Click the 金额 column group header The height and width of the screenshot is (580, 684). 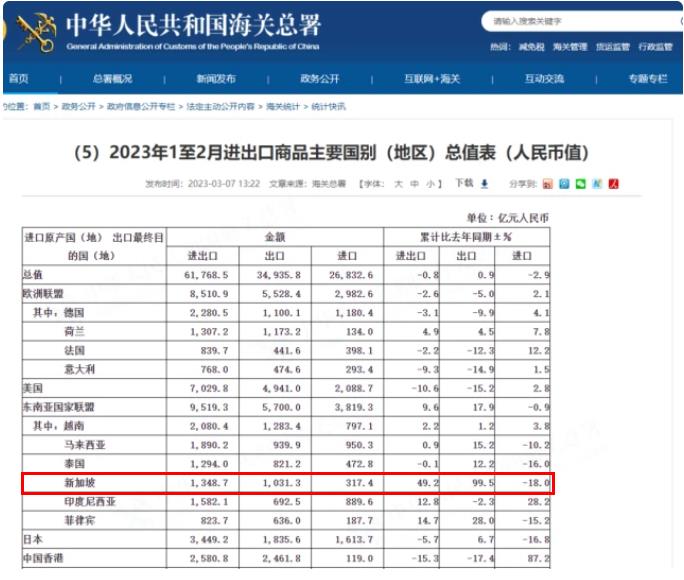[x=275, y=237]
